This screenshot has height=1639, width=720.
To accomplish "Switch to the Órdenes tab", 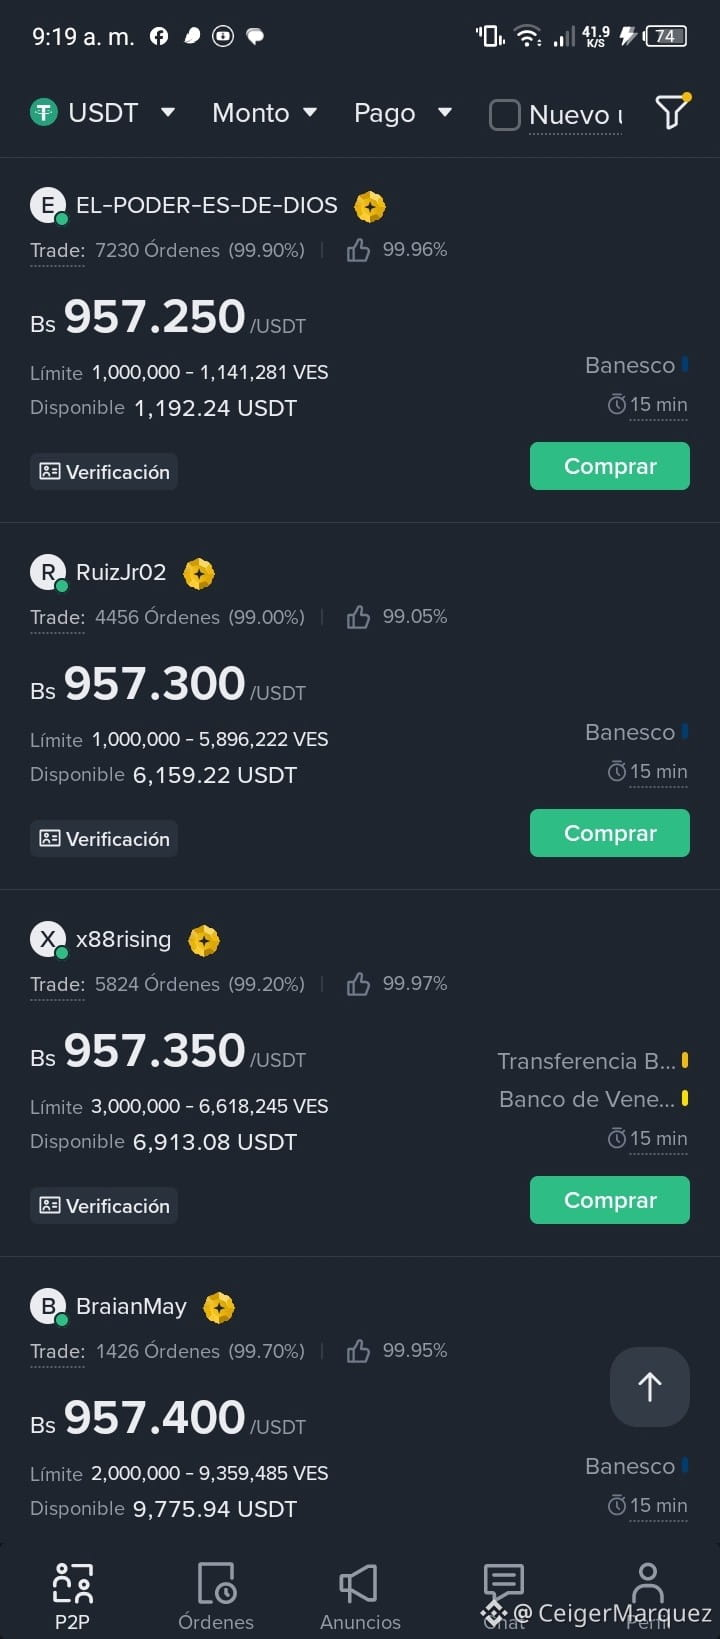I will tap(216, 1597).
